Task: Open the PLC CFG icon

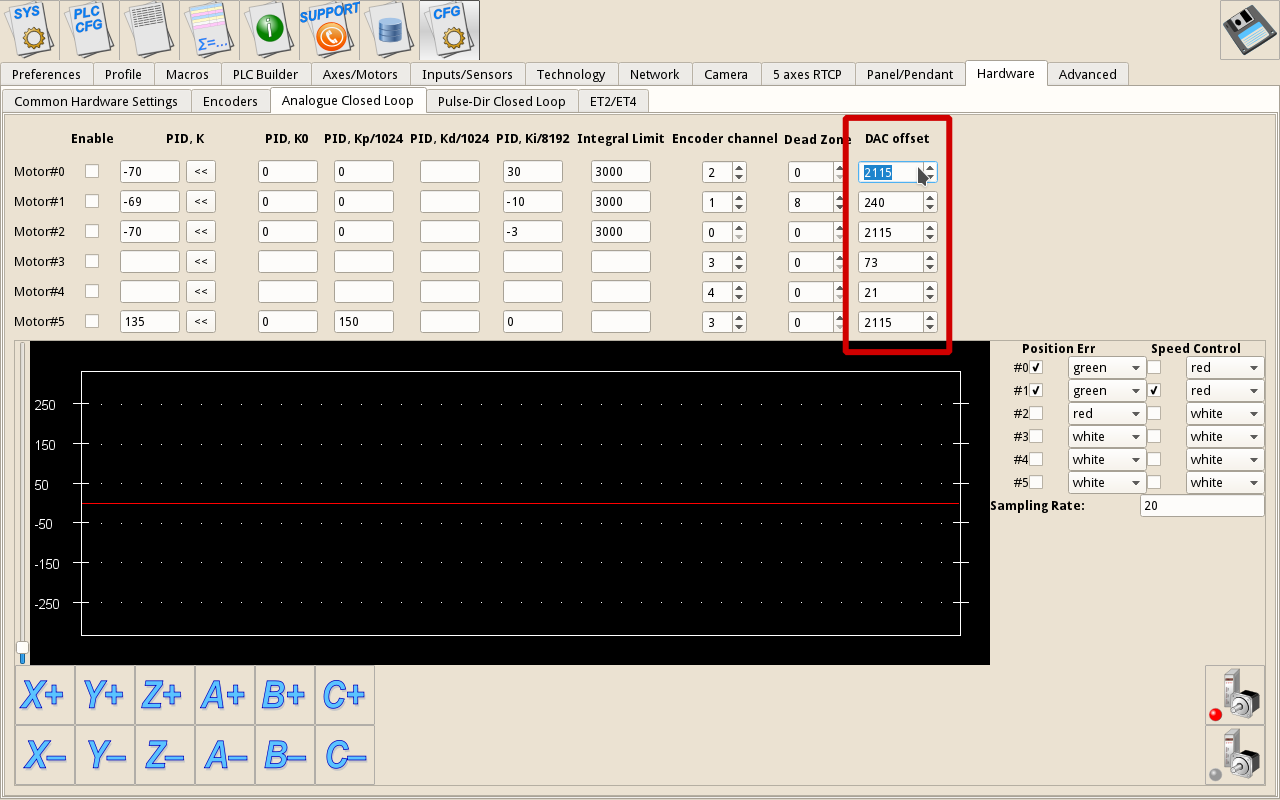Action: pyautogui.click(x=90, y=30)
